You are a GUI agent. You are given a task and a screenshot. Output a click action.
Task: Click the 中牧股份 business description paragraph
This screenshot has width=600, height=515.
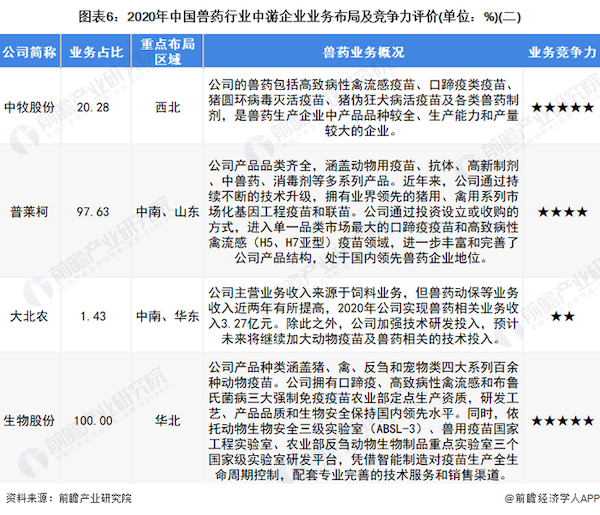(x=364, y=108)
